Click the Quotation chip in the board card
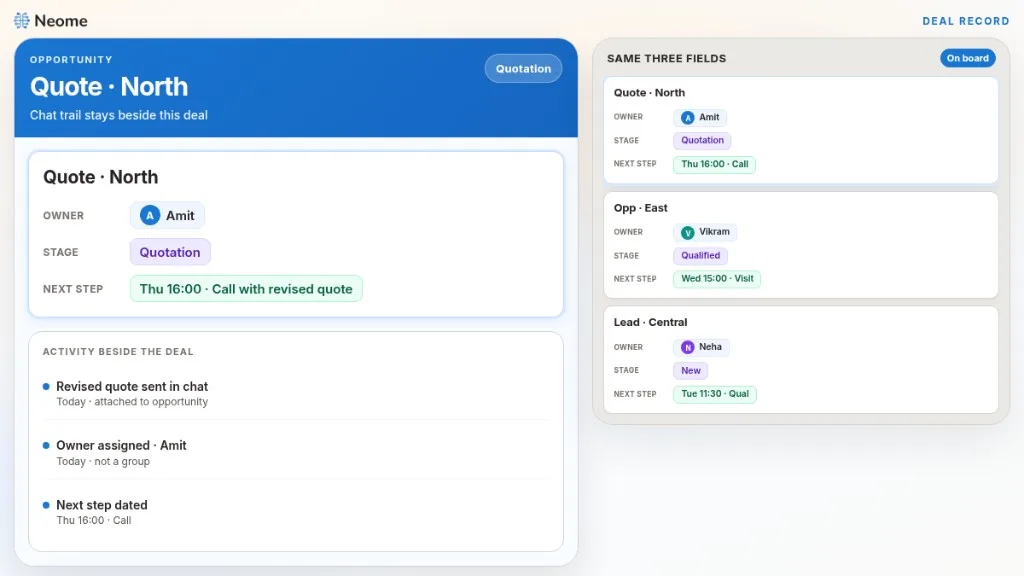The image size is (1024, 576). pyautogui.click(x=702, y=140)
